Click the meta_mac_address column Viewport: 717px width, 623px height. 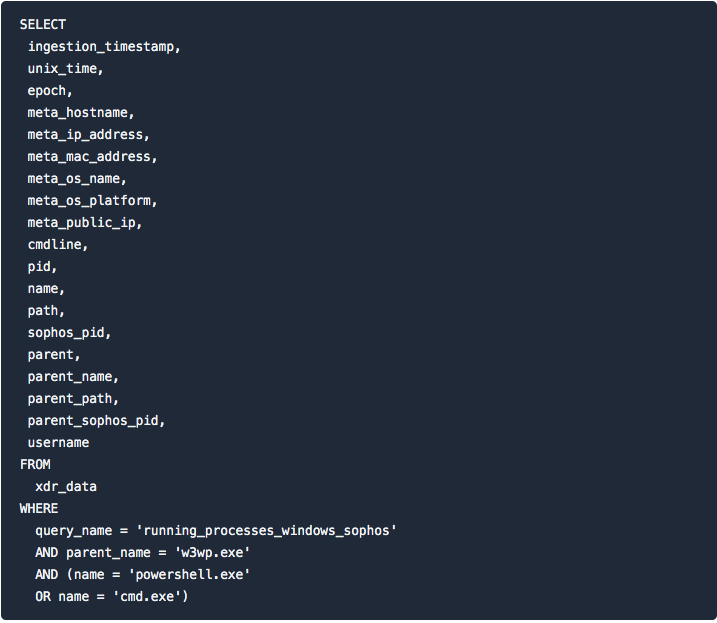point(92,157)
